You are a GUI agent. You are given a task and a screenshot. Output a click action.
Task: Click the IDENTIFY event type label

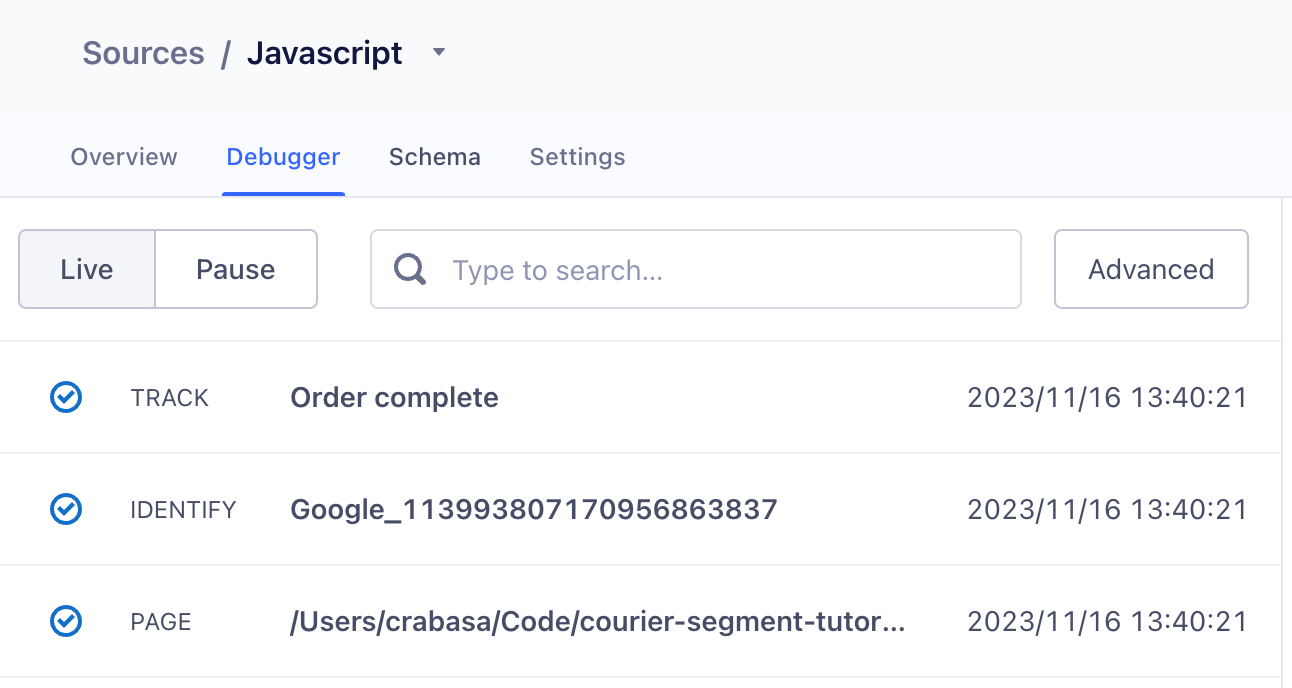183,510
